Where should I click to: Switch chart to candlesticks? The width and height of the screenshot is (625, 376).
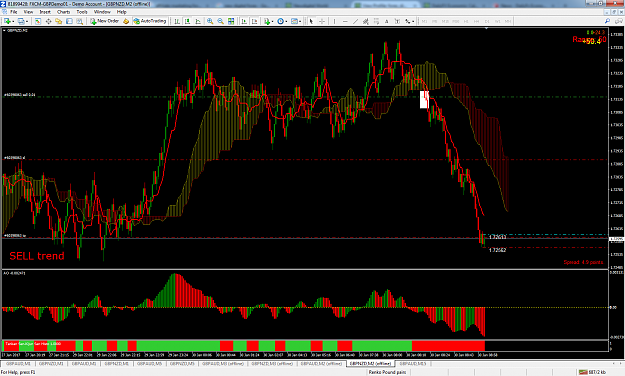click(187, 21)
